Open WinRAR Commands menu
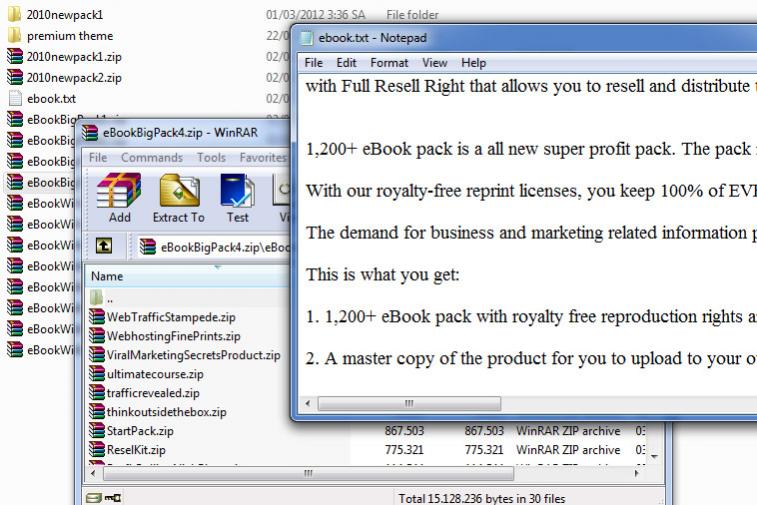Viewport: 757px width, 505px height. [152, 157]
